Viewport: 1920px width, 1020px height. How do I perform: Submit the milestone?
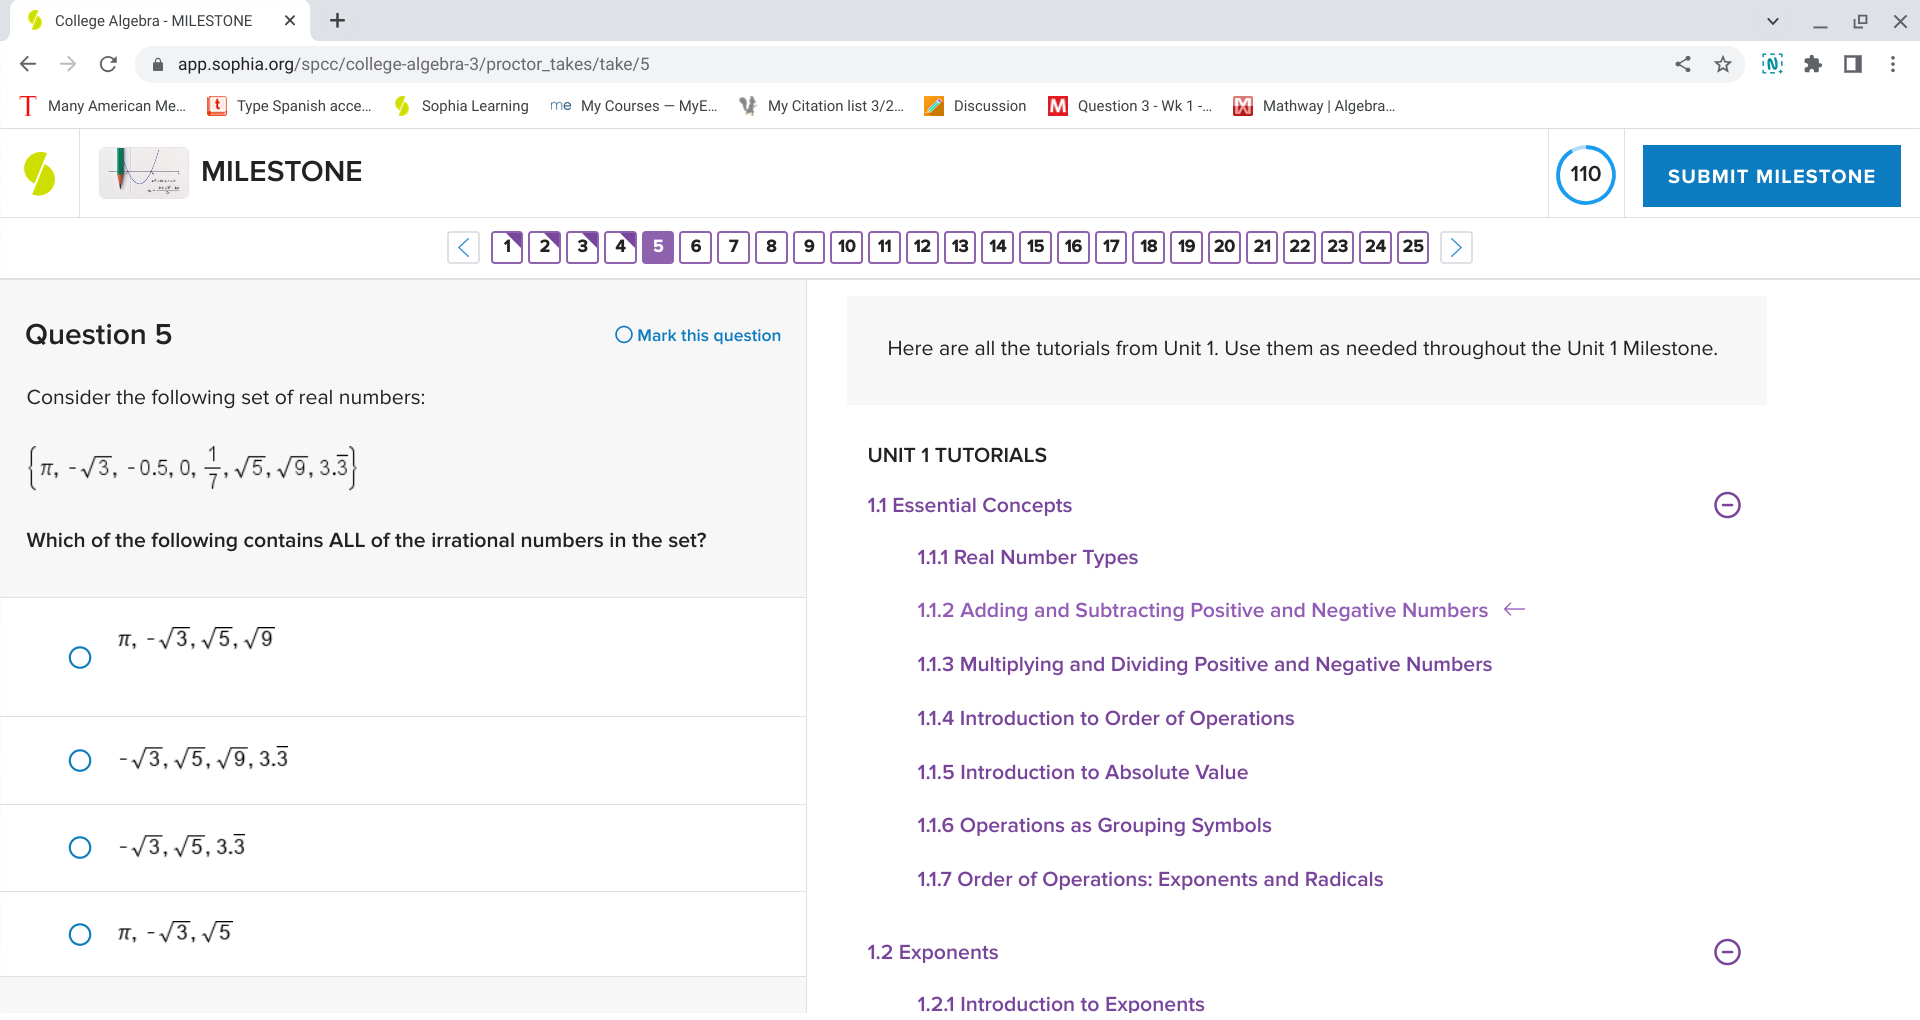[x=1771, y=176]
